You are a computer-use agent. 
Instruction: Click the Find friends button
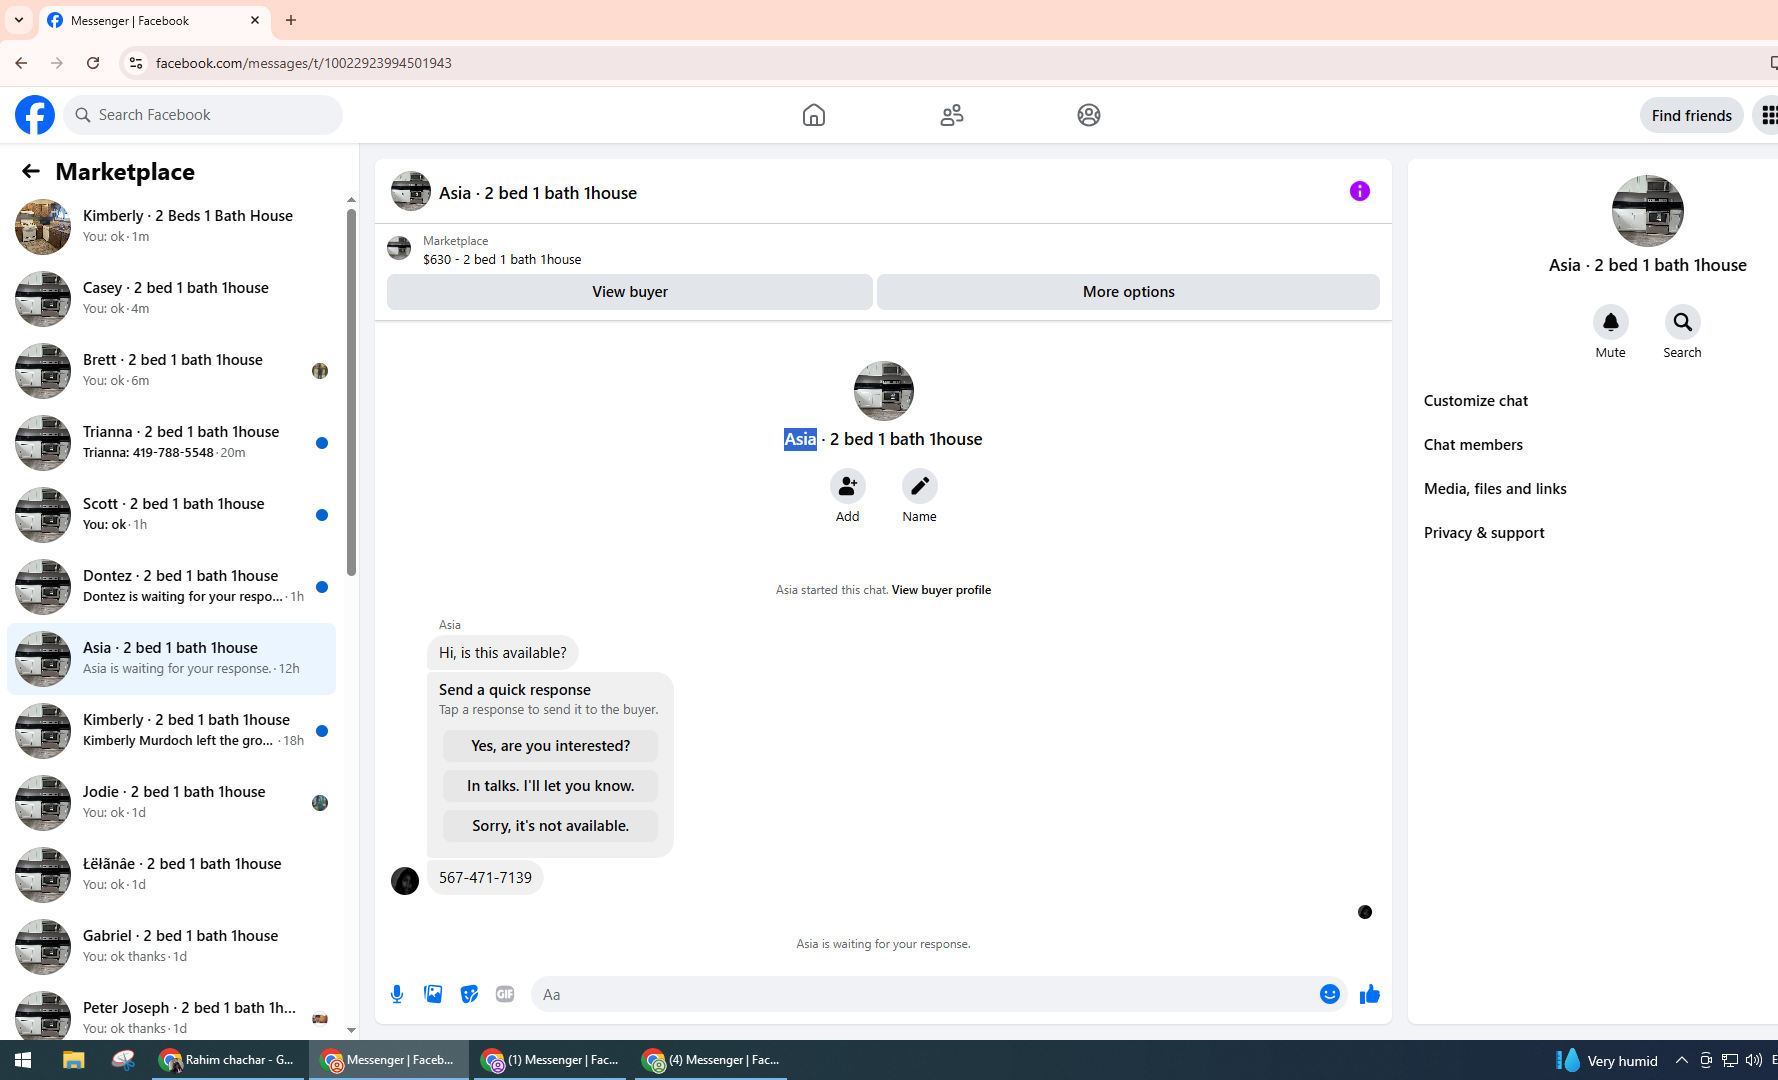[x=1691, y=115]
